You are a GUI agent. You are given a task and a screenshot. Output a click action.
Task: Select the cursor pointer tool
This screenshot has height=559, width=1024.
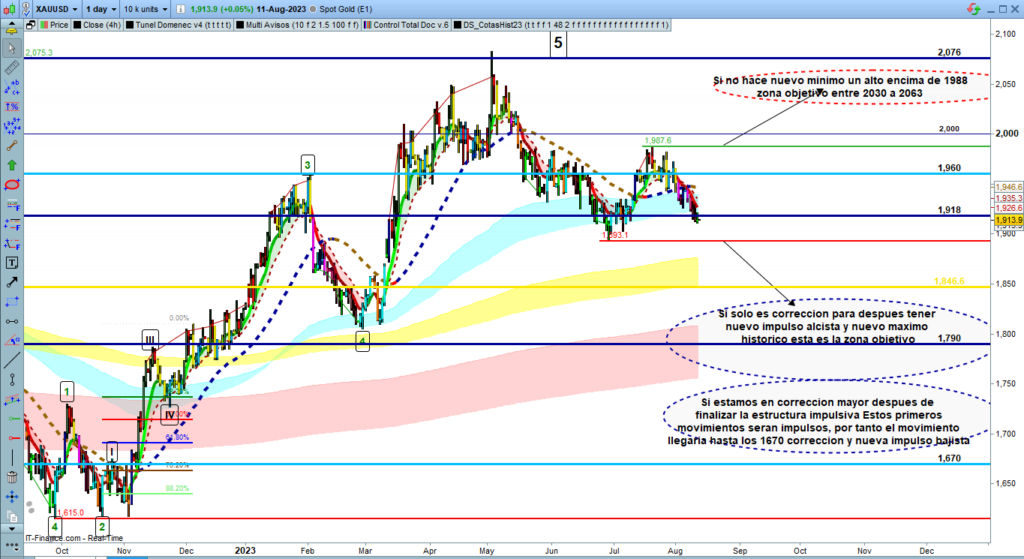coord(12,49)
